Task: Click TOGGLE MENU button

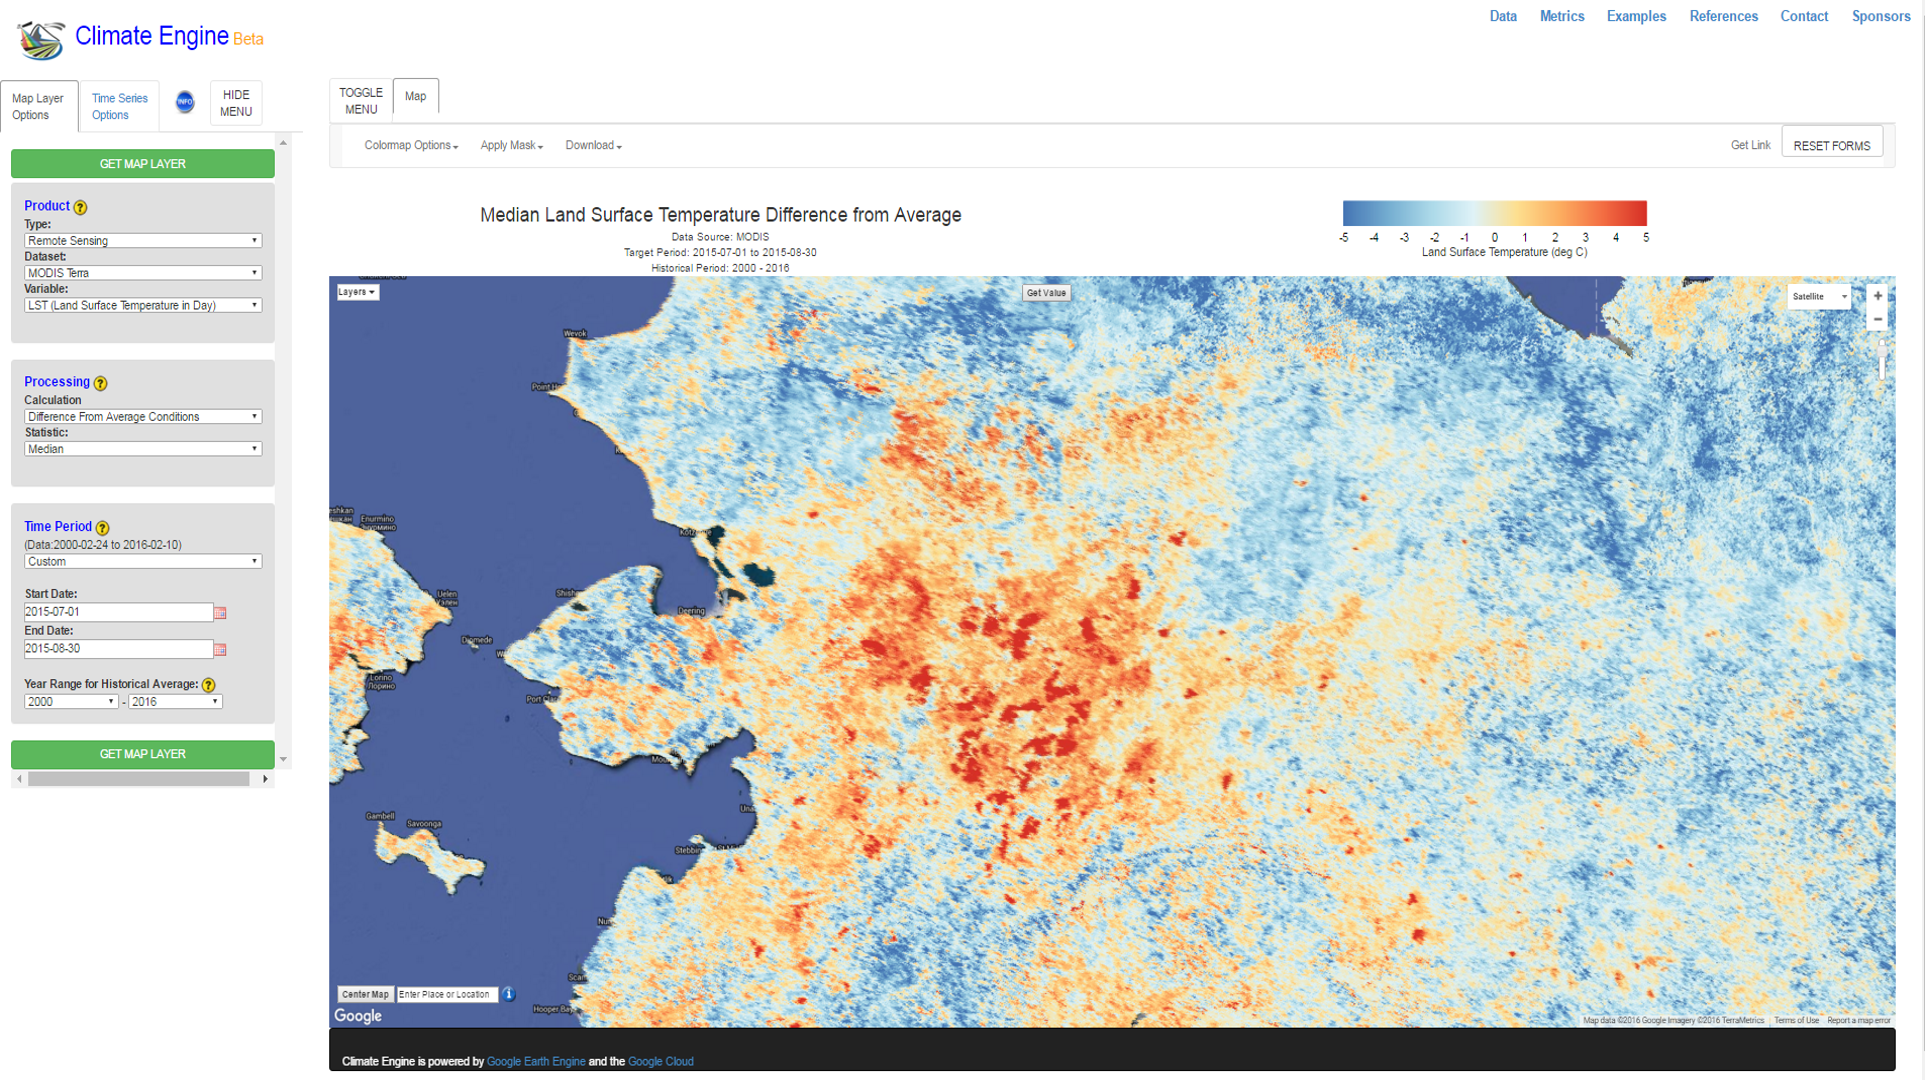Action: click(361, 101)
